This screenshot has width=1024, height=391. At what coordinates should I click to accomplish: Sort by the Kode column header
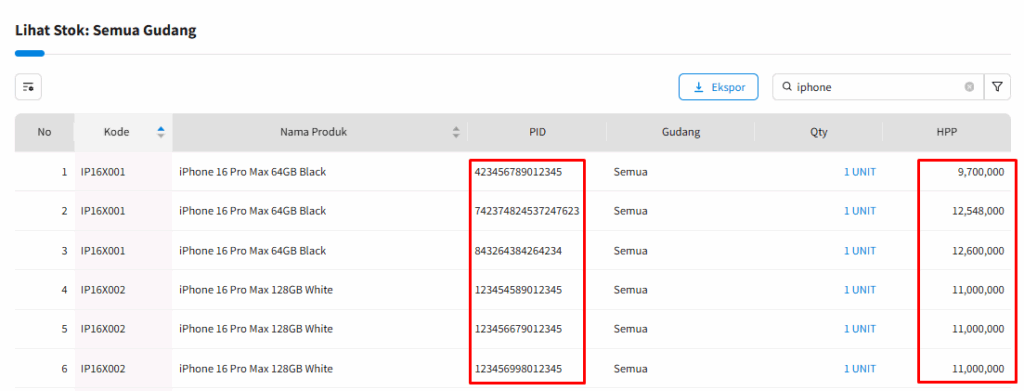click(123, 132)
